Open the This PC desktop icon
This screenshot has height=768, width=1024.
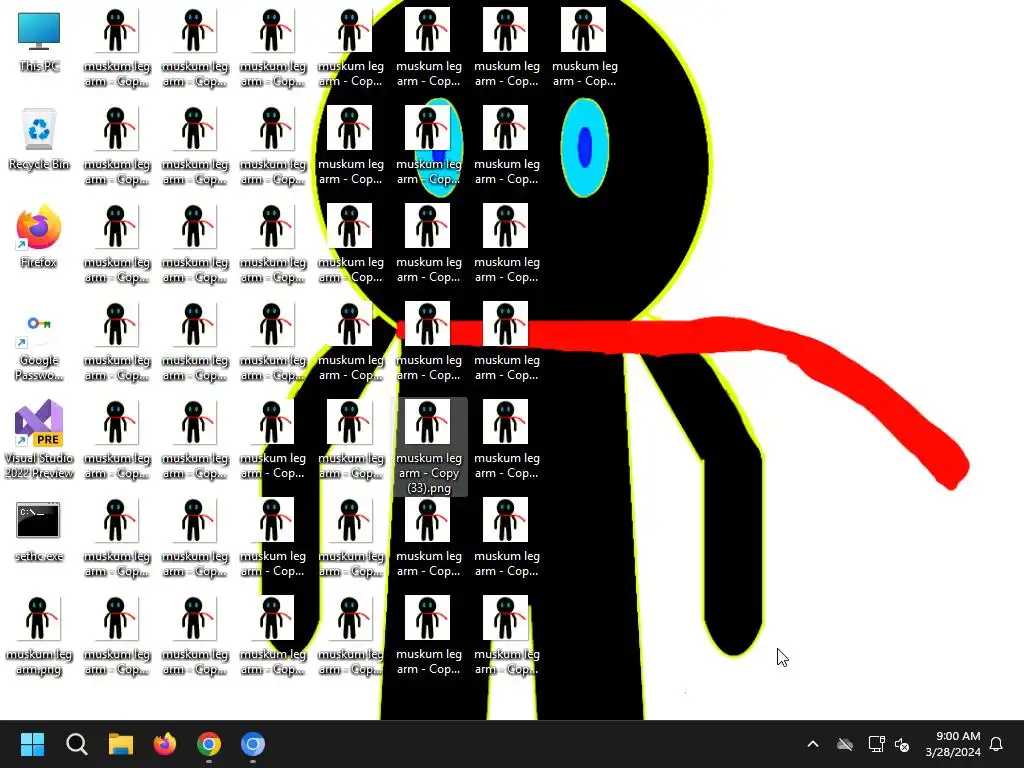point(39,41)
